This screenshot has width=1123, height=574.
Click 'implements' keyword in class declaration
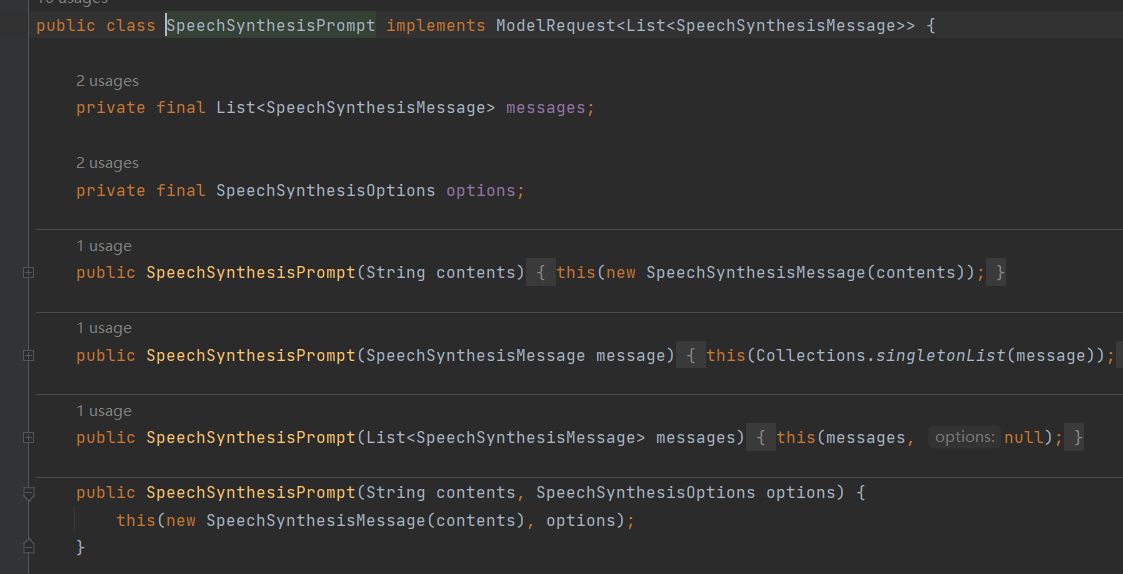(x=436, y=26)
